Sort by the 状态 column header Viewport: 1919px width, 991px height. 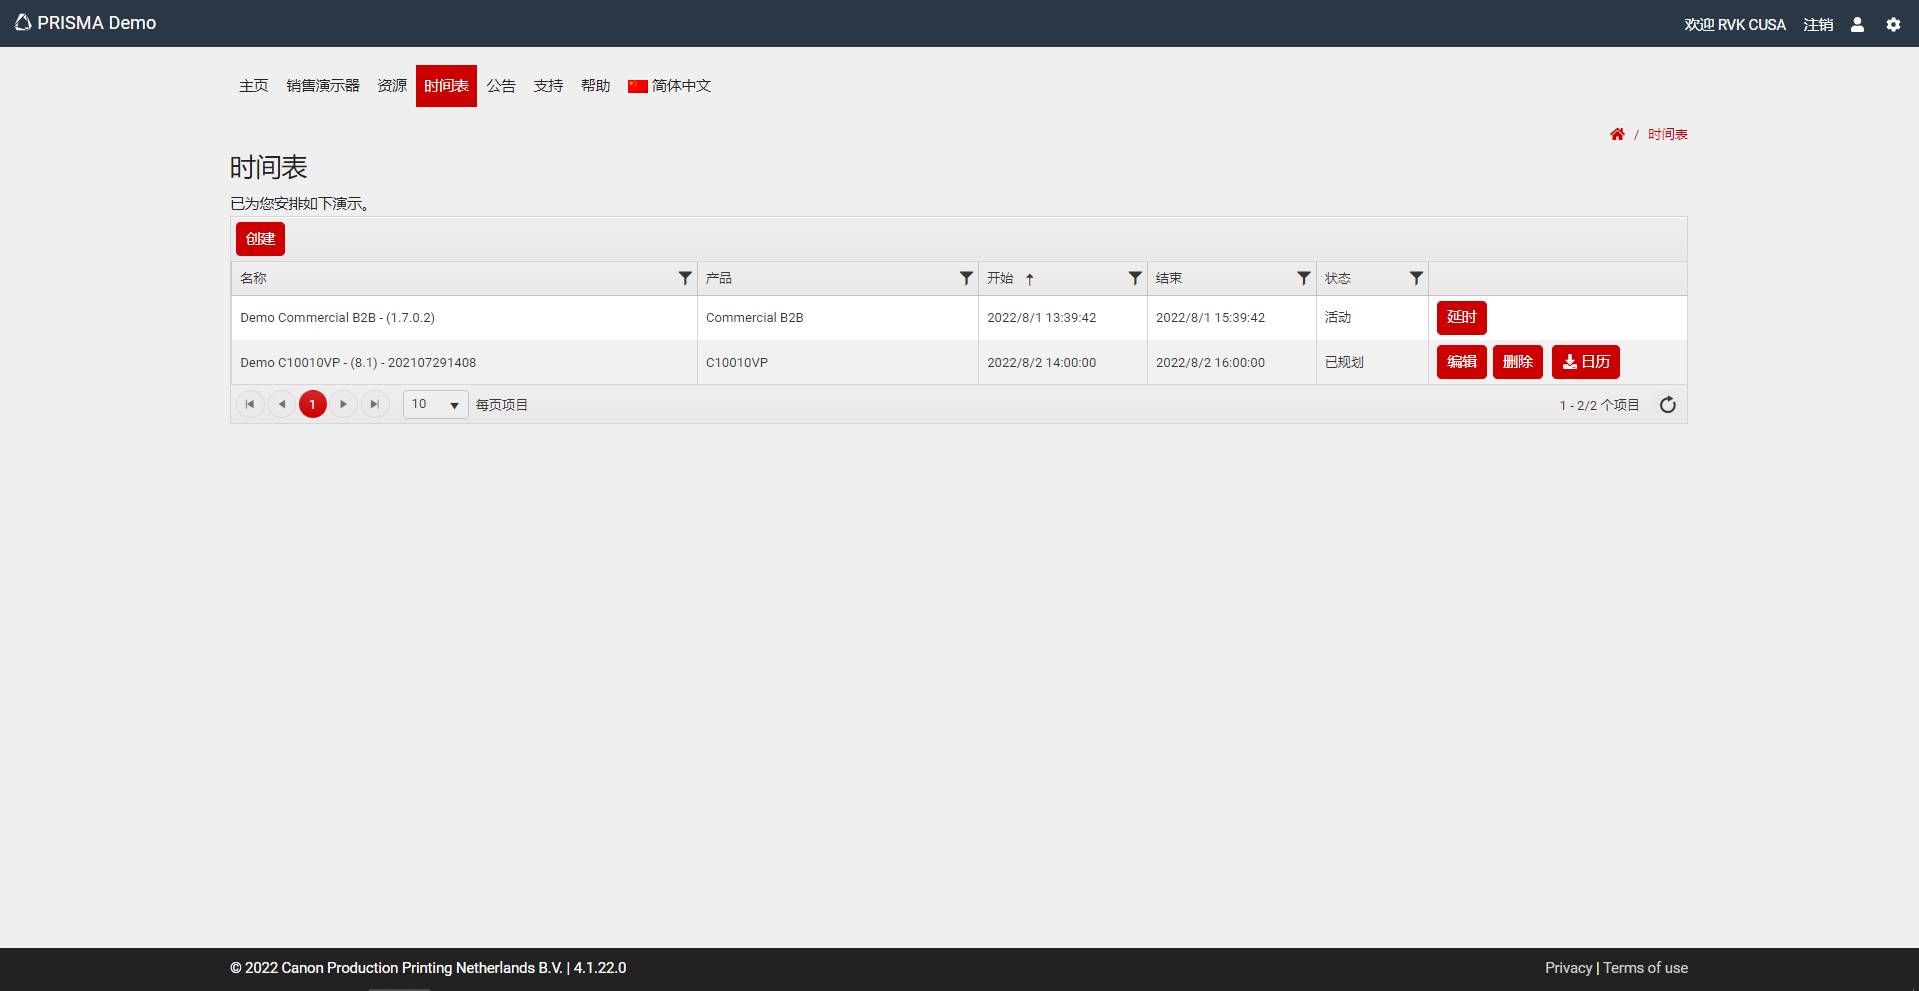1338,278
